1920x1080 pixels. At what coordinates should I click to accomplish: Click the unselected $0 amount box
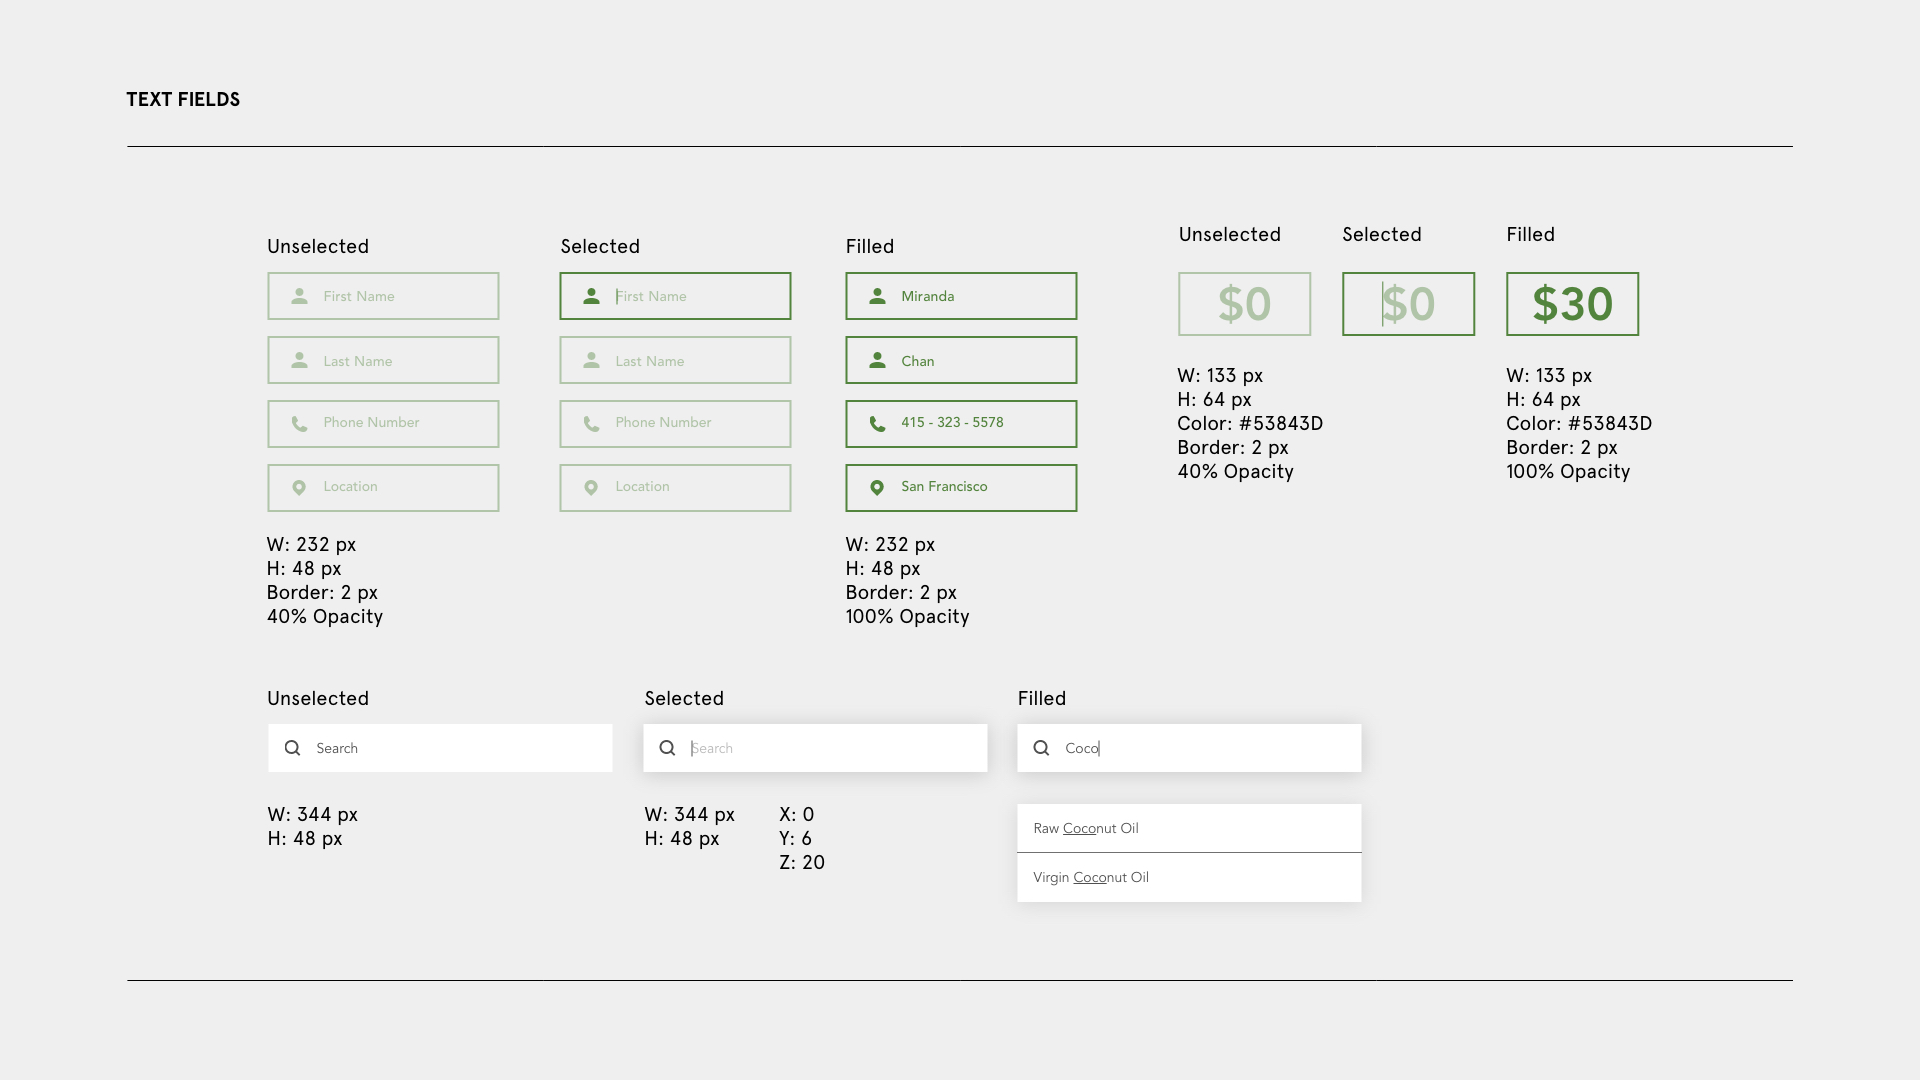[1244, 304]
